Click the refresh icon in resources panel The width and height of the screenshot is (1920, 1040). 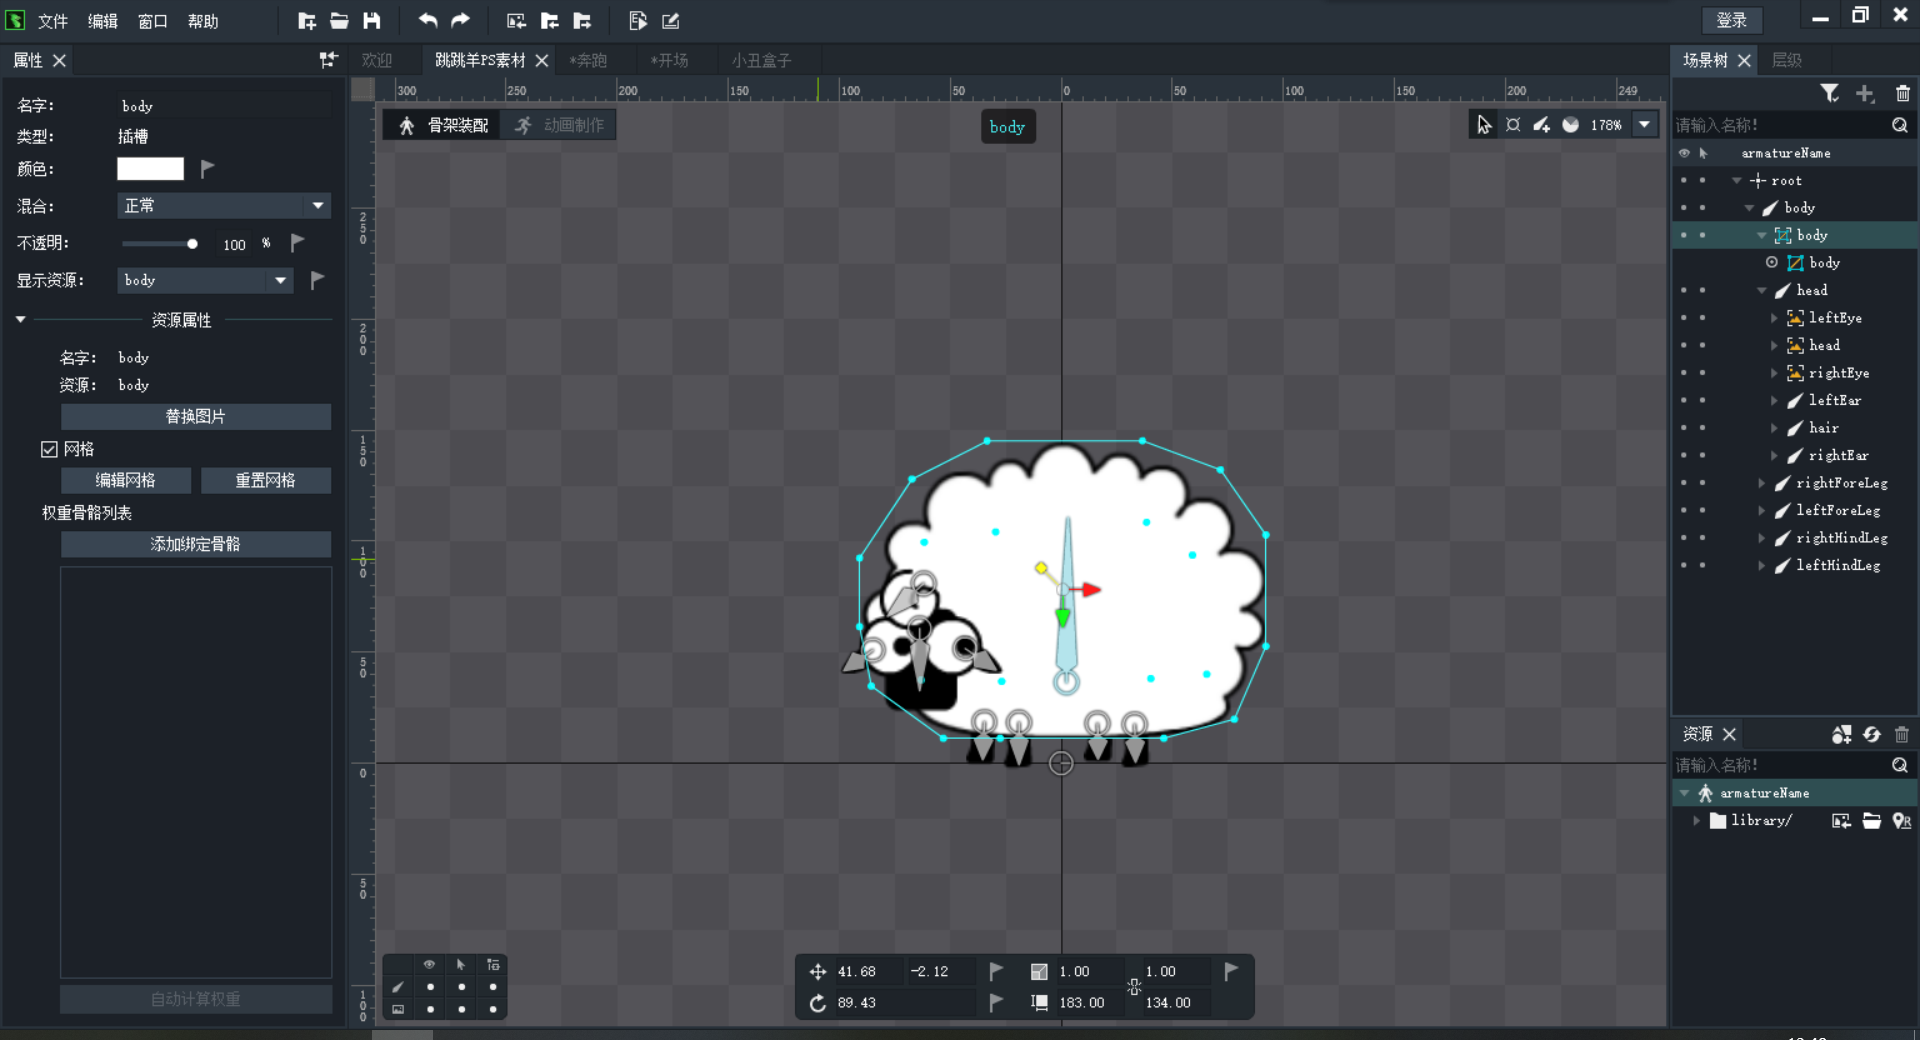click(x=1871, y=734)
